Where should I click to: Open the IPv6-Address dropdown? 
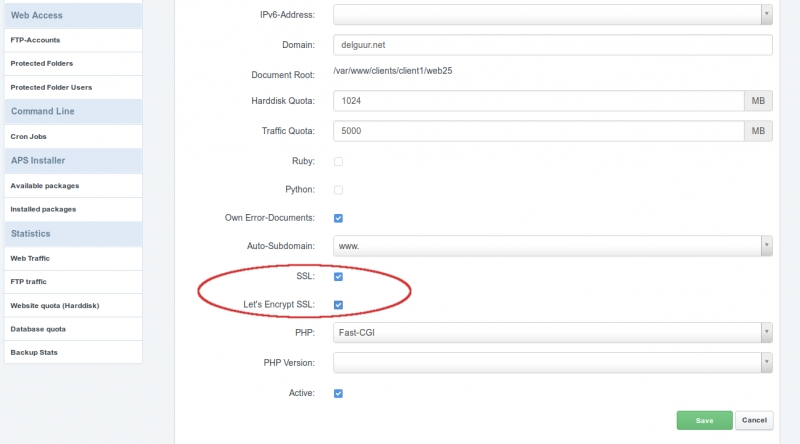tap(553, 15)
